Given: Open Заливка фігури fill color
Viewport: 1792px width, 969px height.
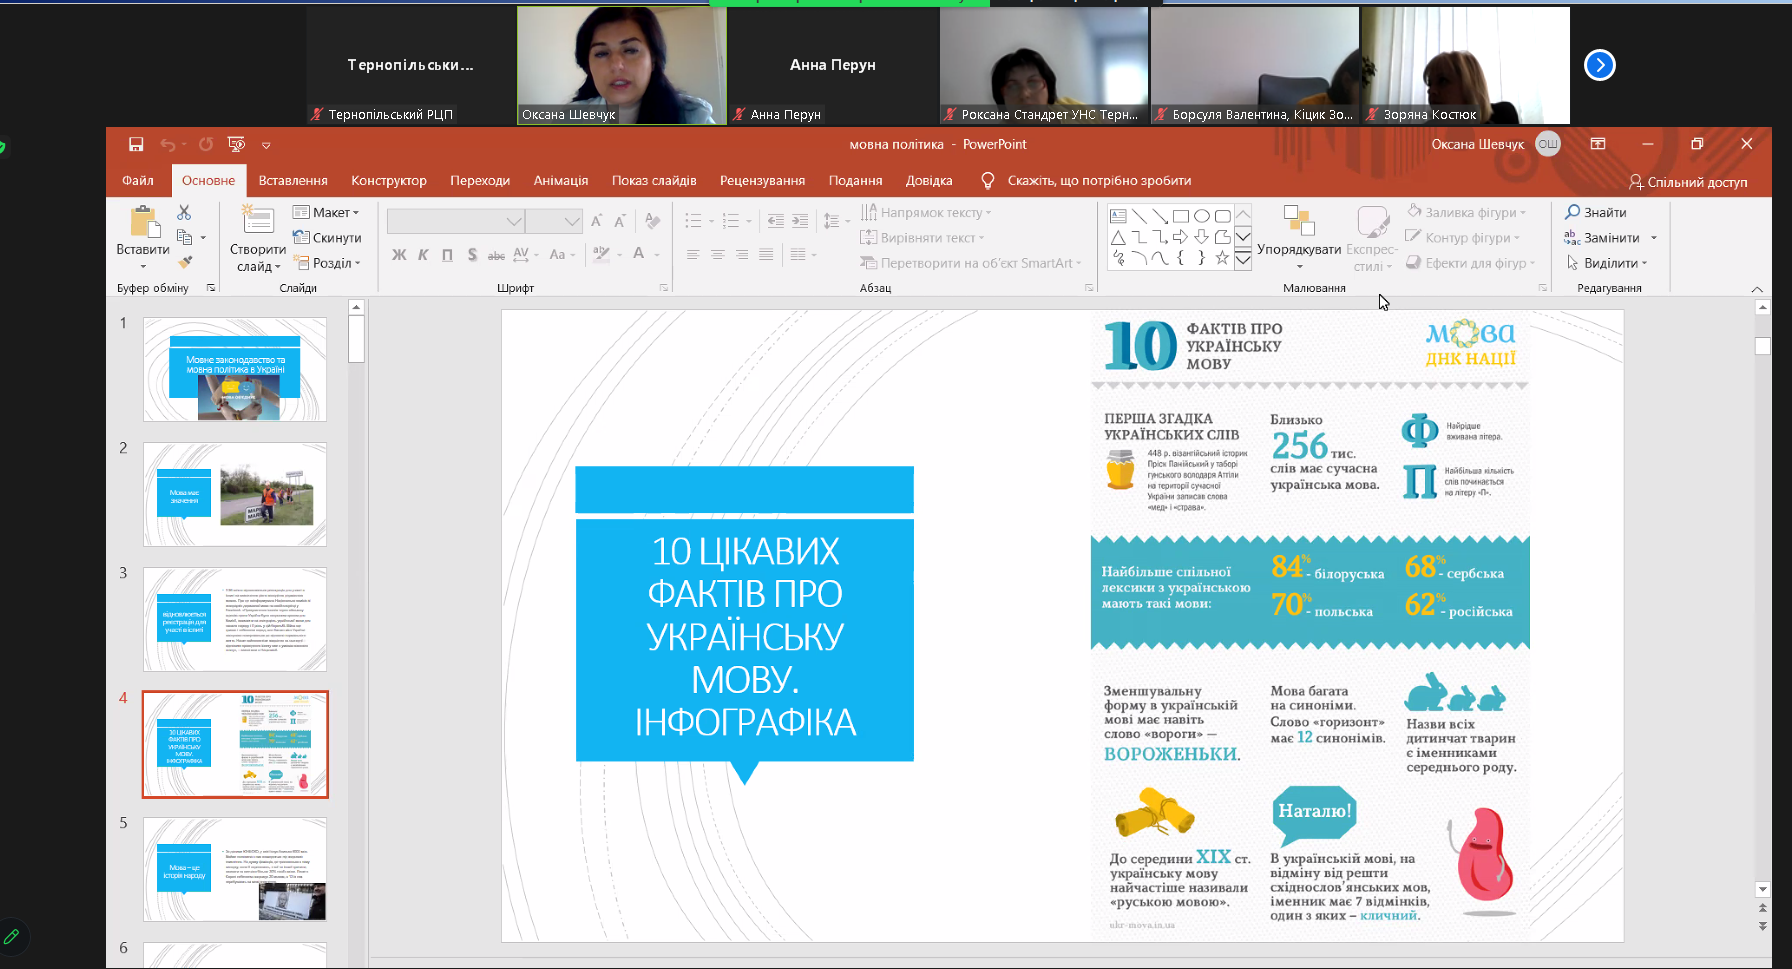Looking at the screenshot, I should [1466, 212].
